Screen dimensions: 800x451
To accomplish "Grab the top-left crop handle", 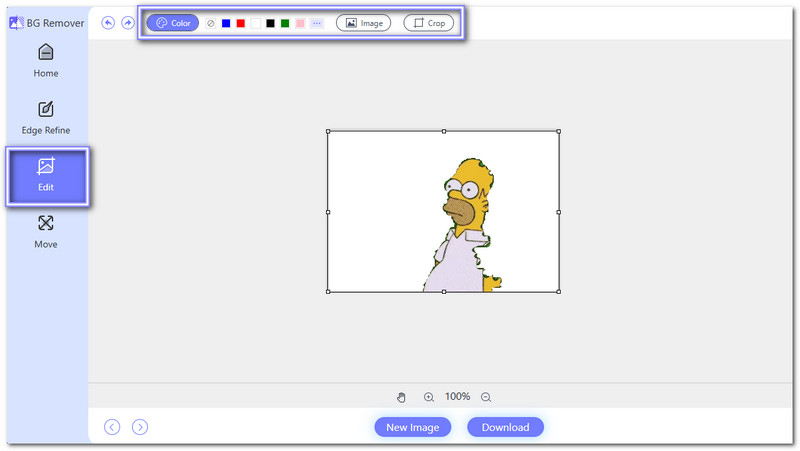I will pos(328,132).
